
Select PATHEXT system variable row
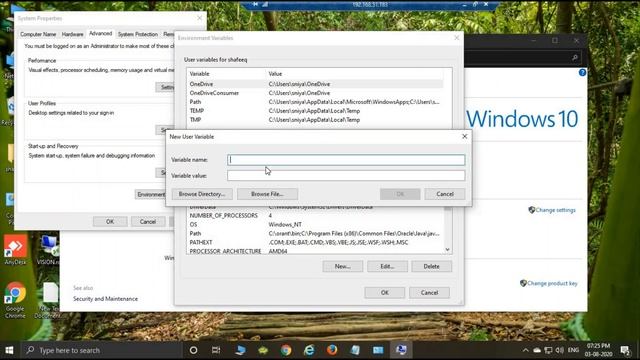(x=315, y=242)
